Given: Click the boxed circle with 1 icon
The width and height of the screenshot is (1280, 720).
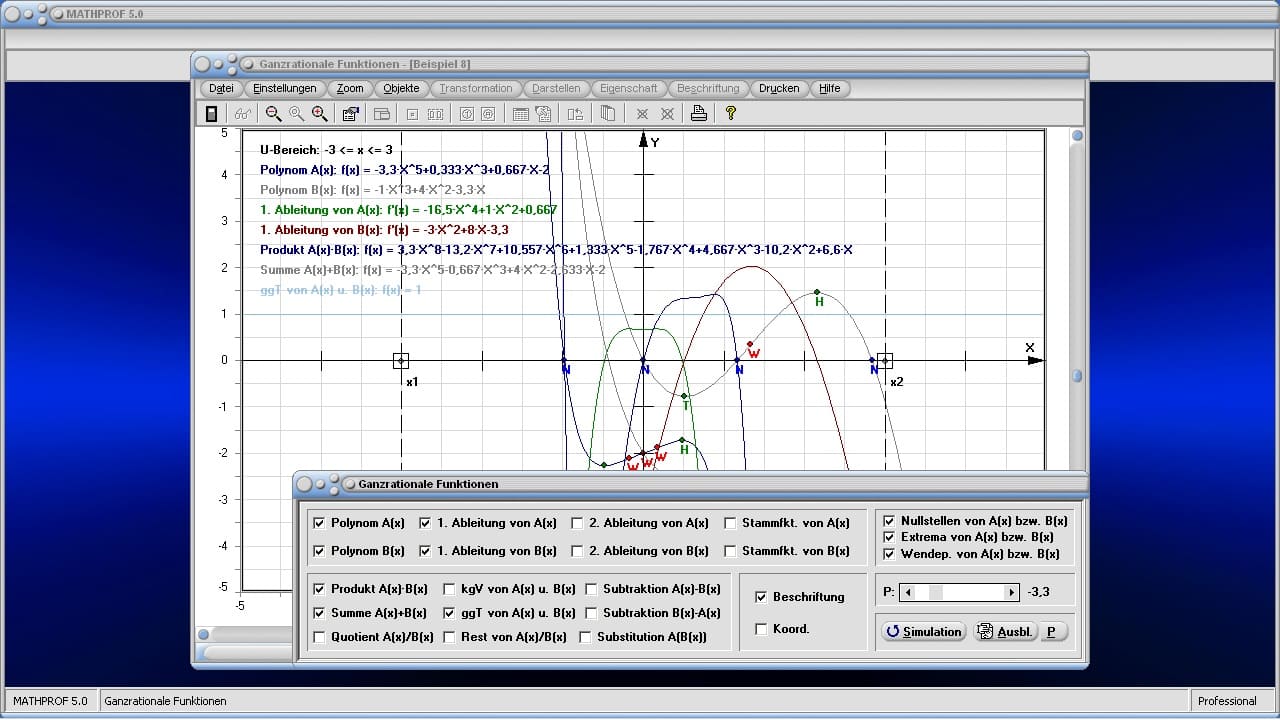Looking at the screenshot, I should 466,114.
